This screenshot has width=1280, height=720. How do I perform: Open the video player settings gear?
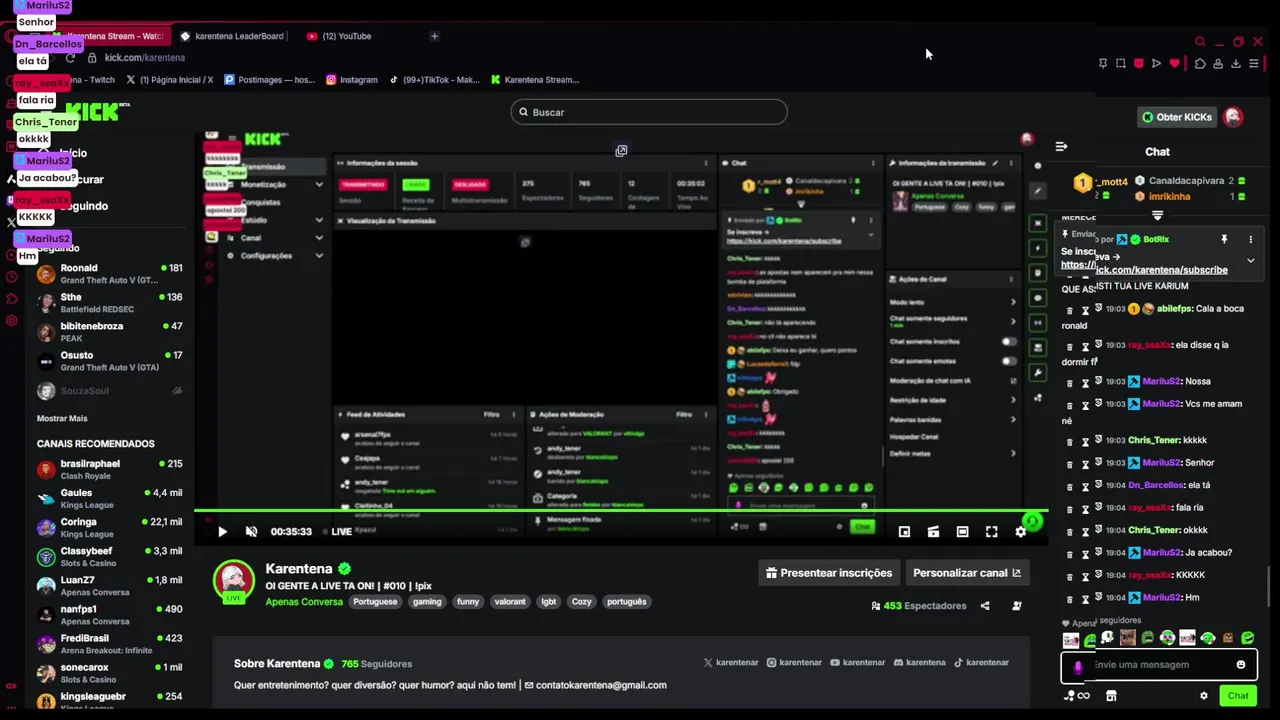click(x=1020, y=532)
